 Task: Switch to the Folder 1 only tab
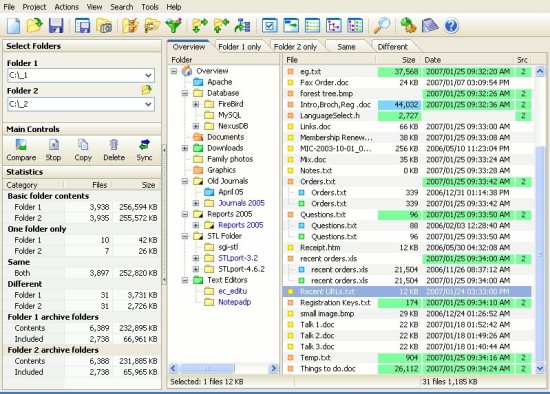point(240,47)
